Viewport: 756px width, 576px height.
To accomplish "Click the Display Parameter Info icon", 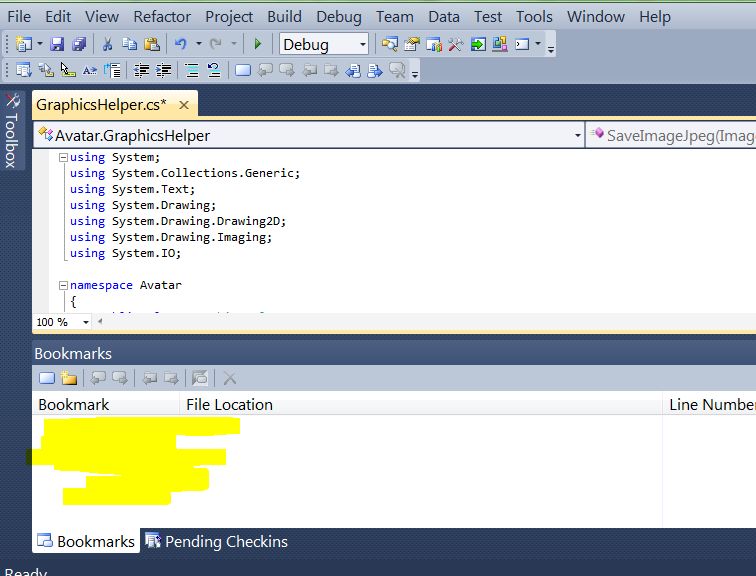I will [46, 70].
